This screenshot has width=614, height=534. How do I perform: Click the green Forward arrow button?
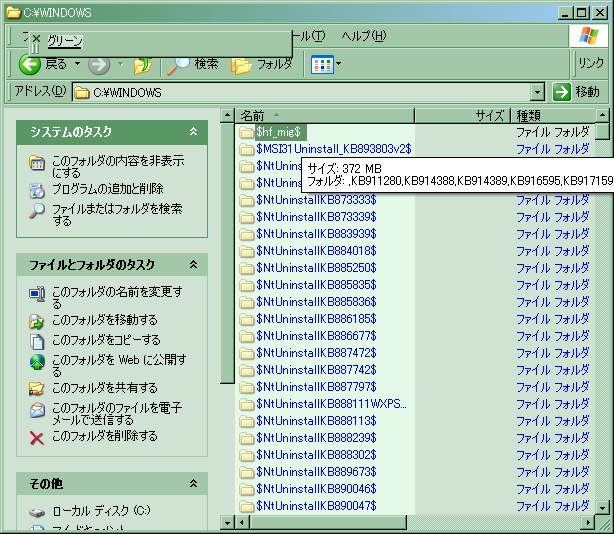point(99,65)
